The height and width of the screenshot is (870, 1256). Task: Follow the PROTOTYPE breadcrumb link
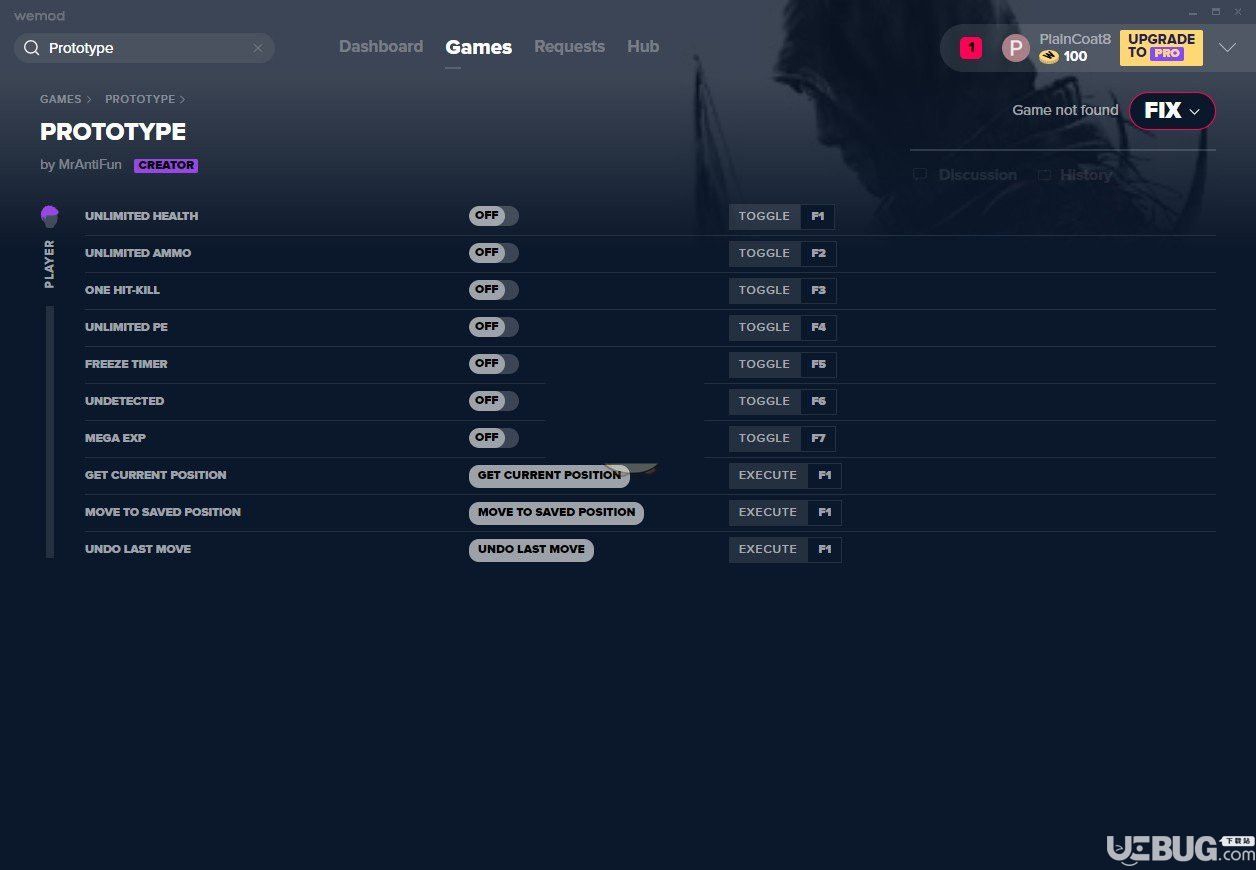tap(140, 100)
